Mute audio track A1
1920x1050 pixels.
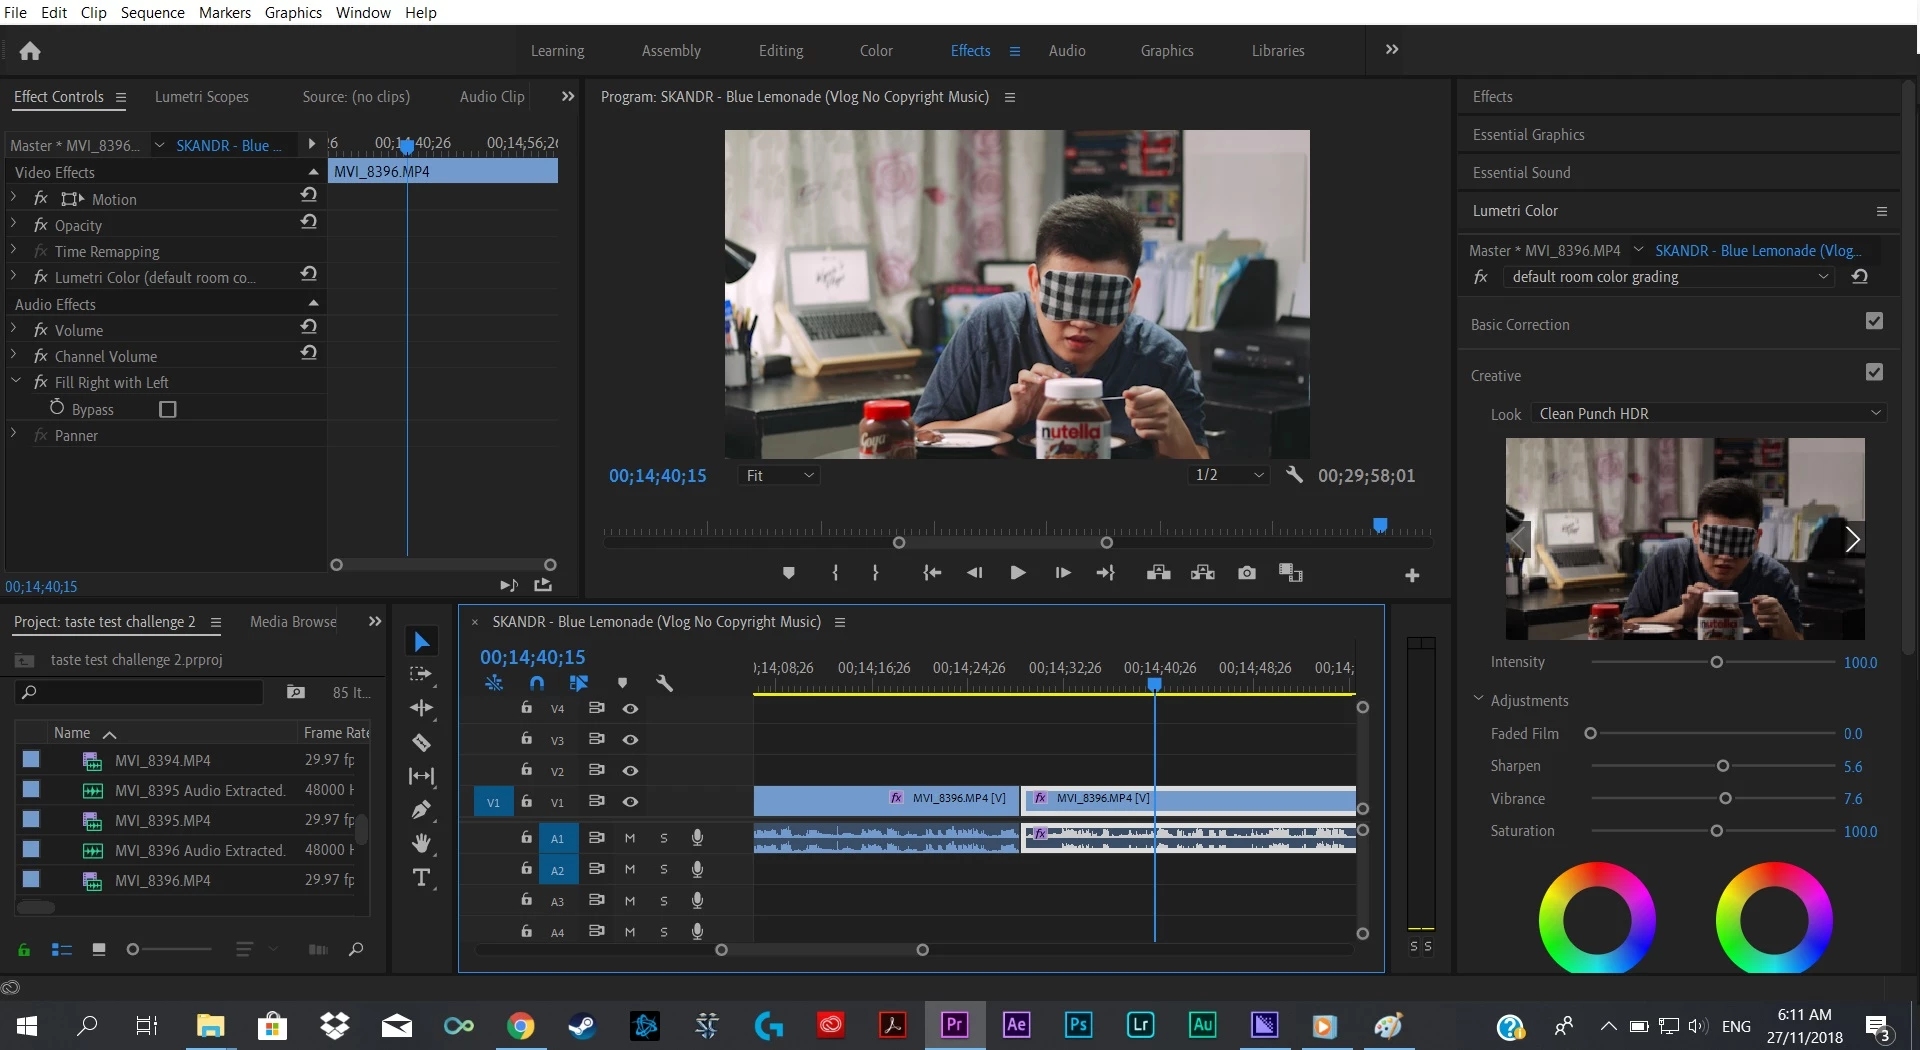click(x=630, y=838)
